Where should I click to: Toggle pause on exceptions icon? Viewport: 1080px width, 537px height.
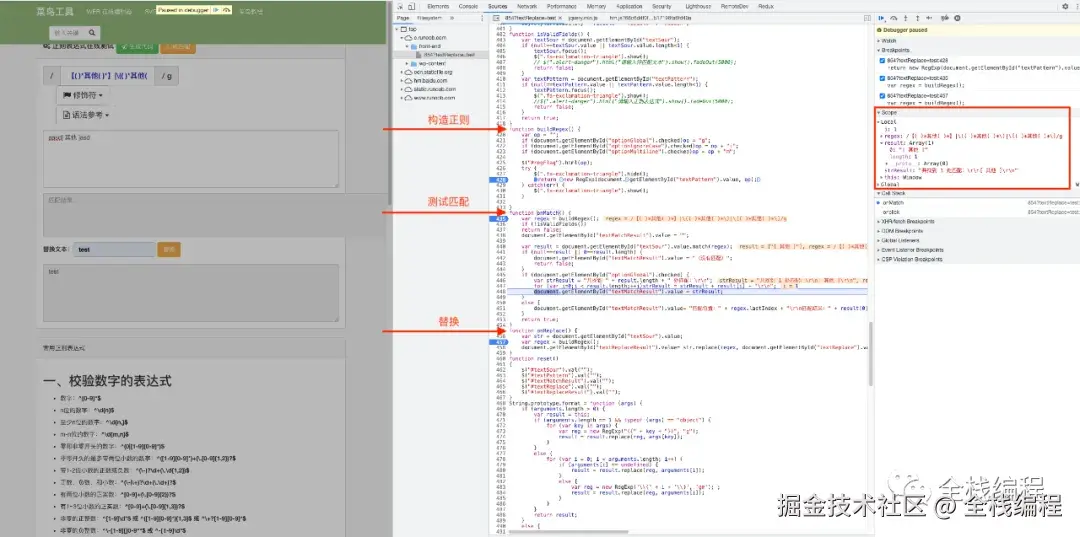[957, 19]
